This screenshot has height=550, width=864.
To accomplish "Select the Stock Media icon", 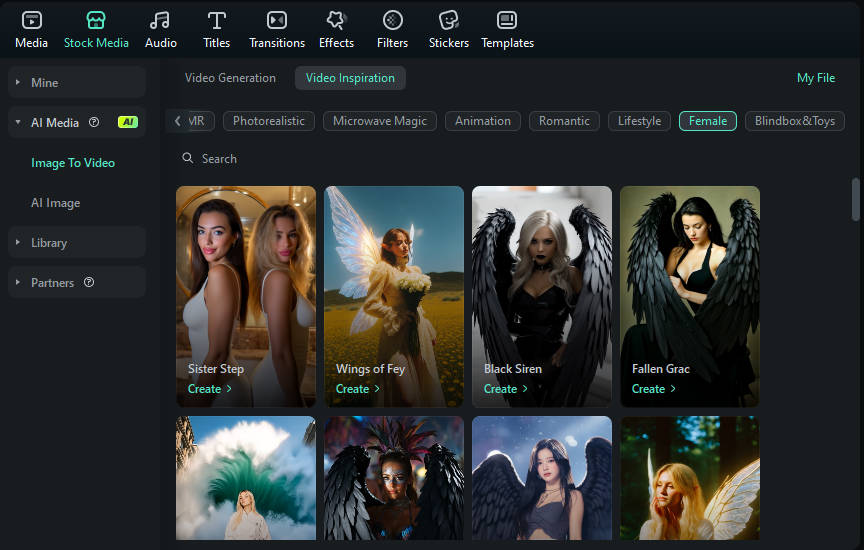I will click(96, 20).
